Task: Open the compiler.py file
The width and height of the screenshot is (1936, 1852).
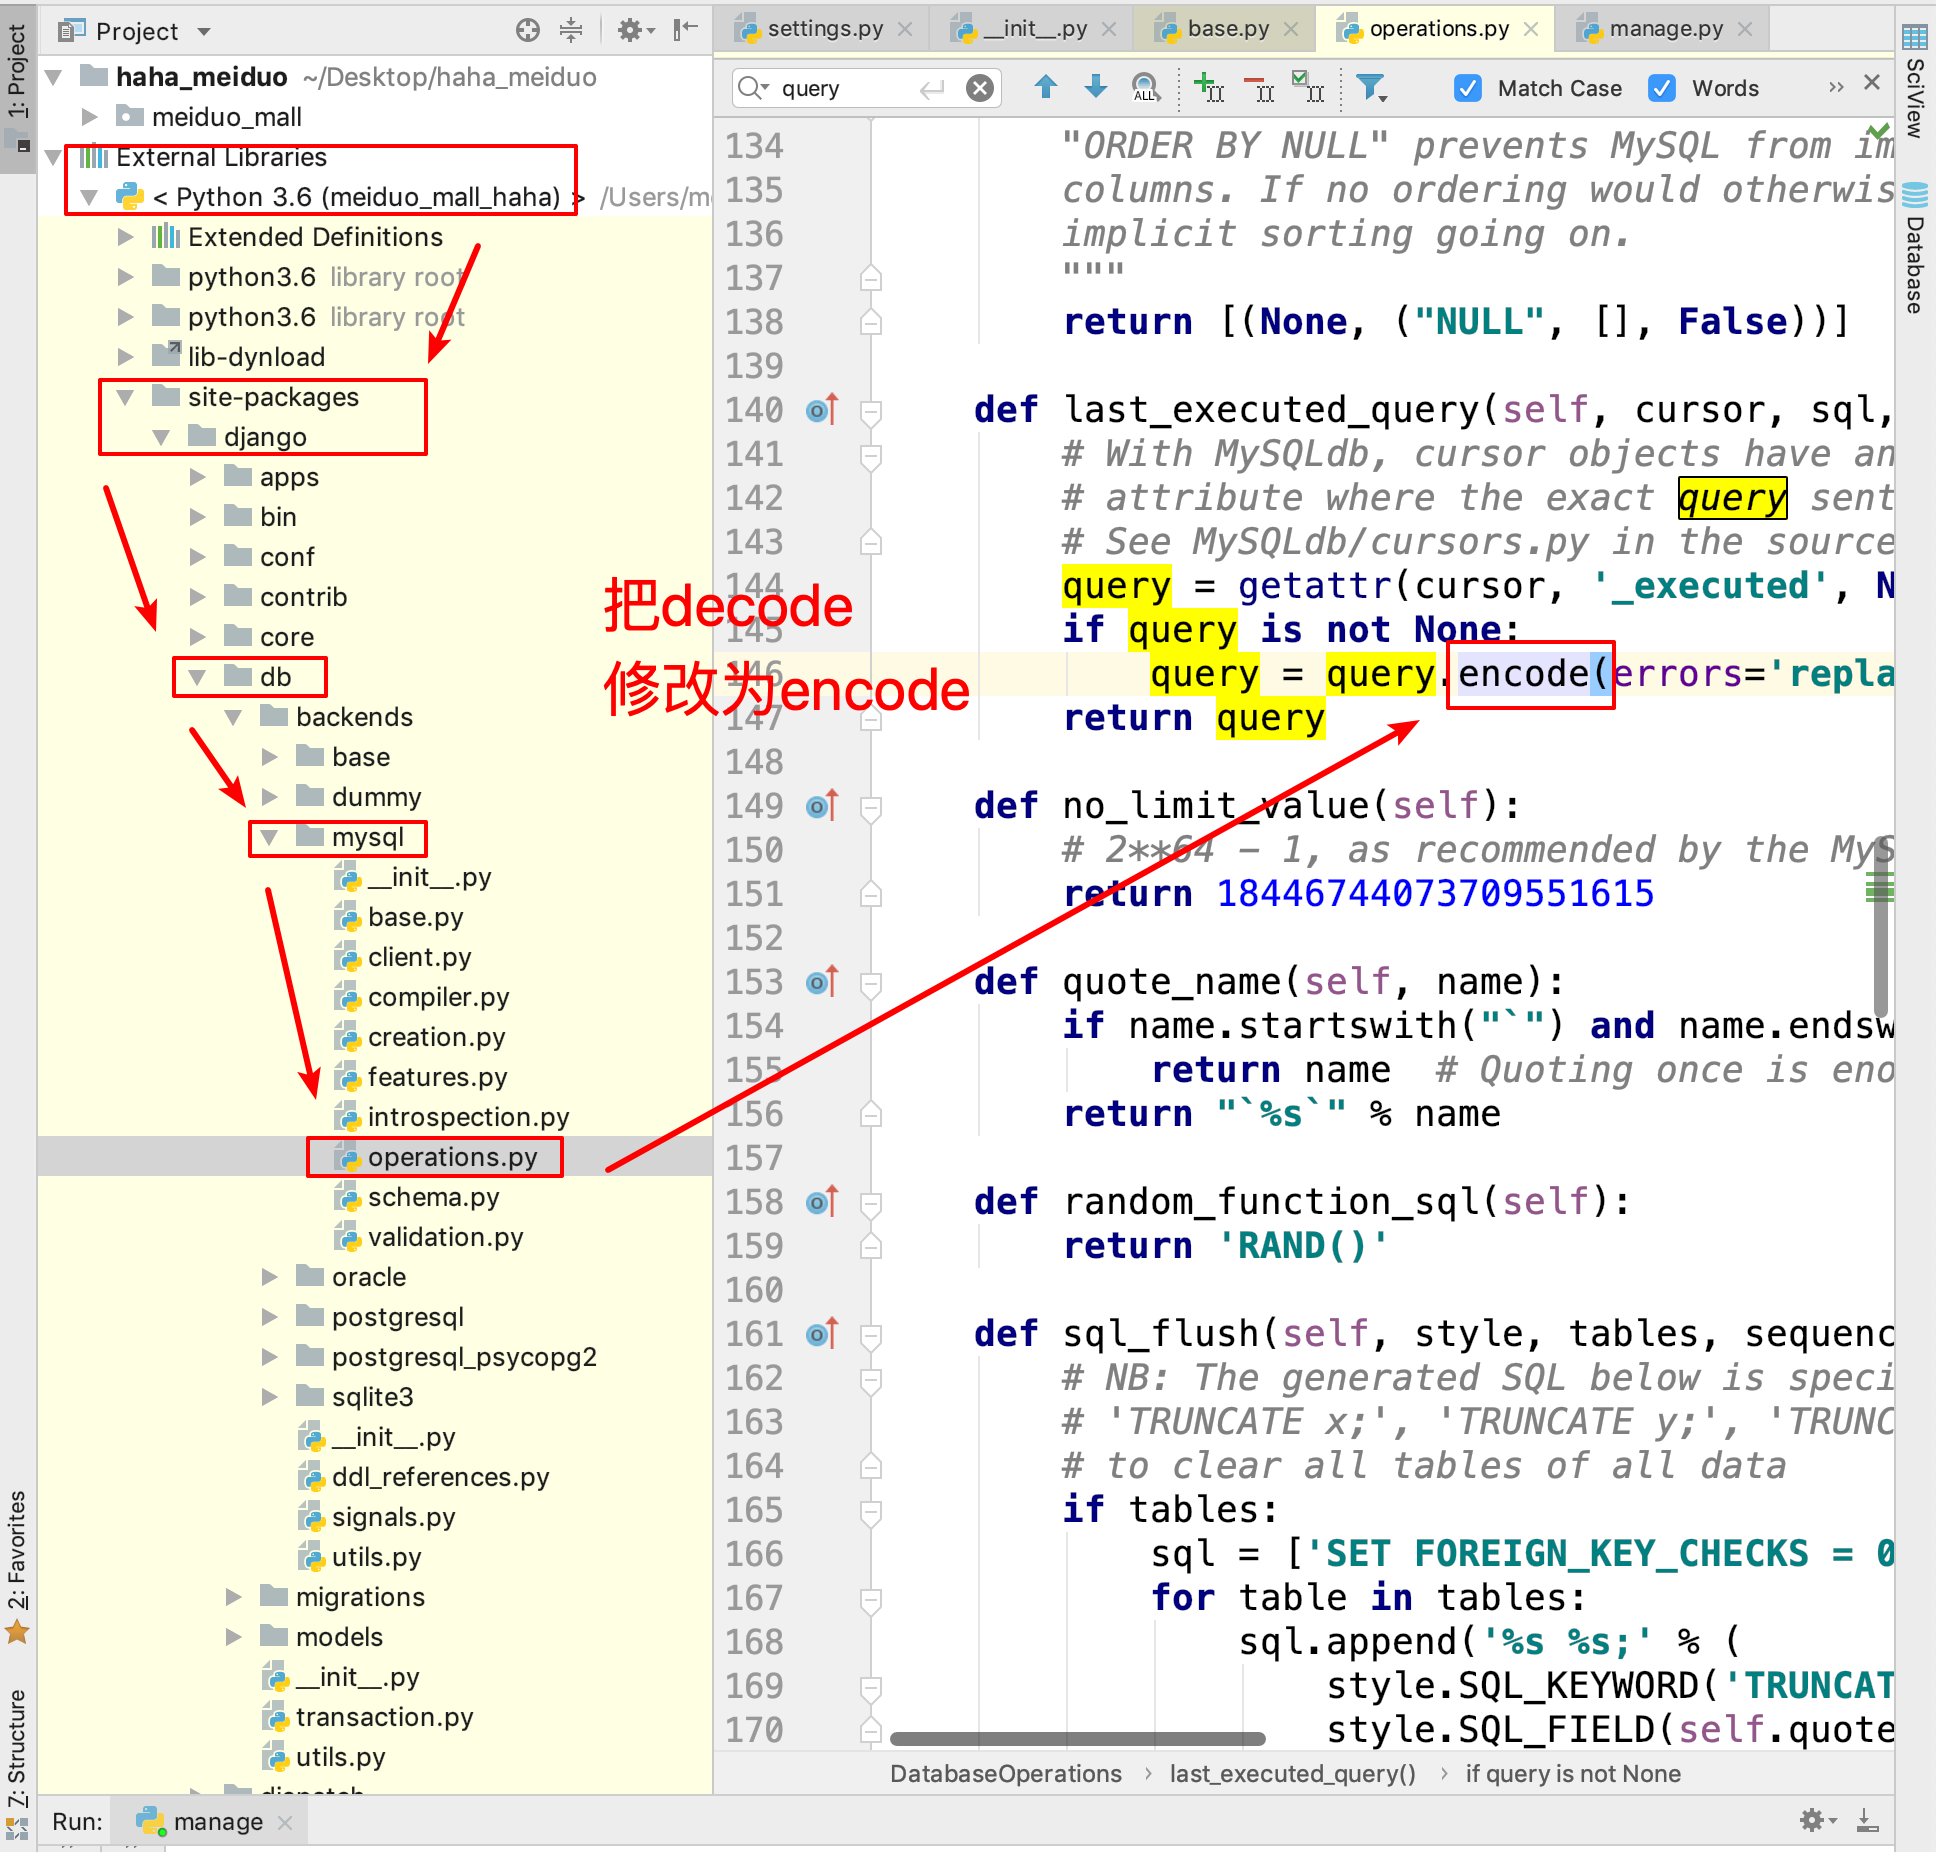Action: click(x=438, y=997)
